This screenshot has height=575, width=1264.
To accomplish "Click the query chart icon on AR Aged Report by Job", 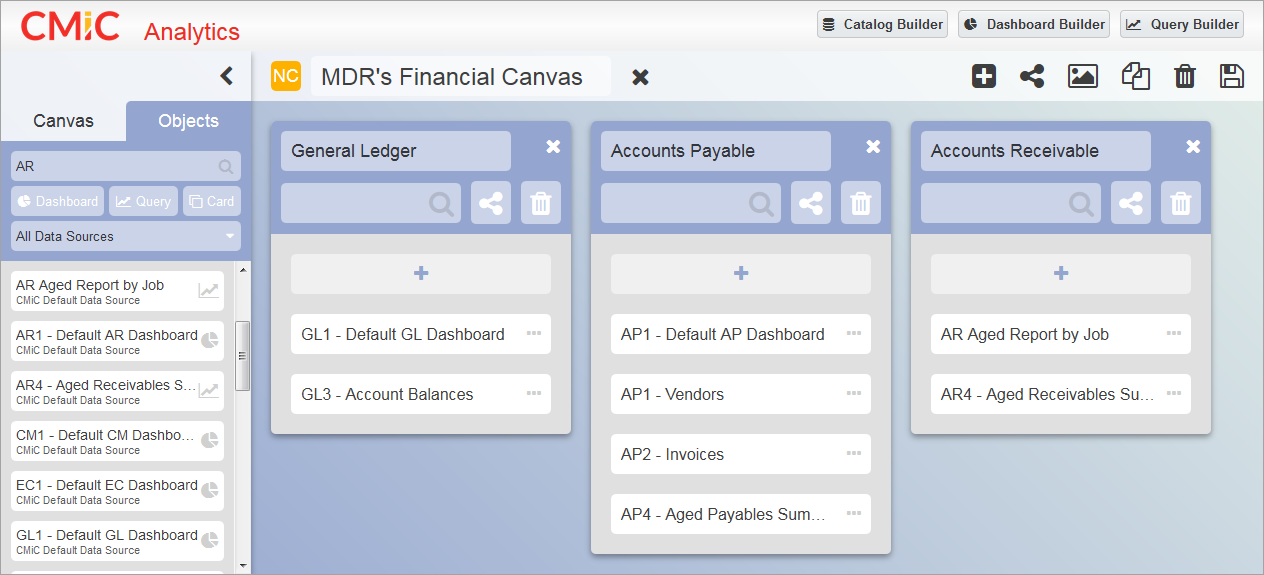I will (x=209, y=291).
